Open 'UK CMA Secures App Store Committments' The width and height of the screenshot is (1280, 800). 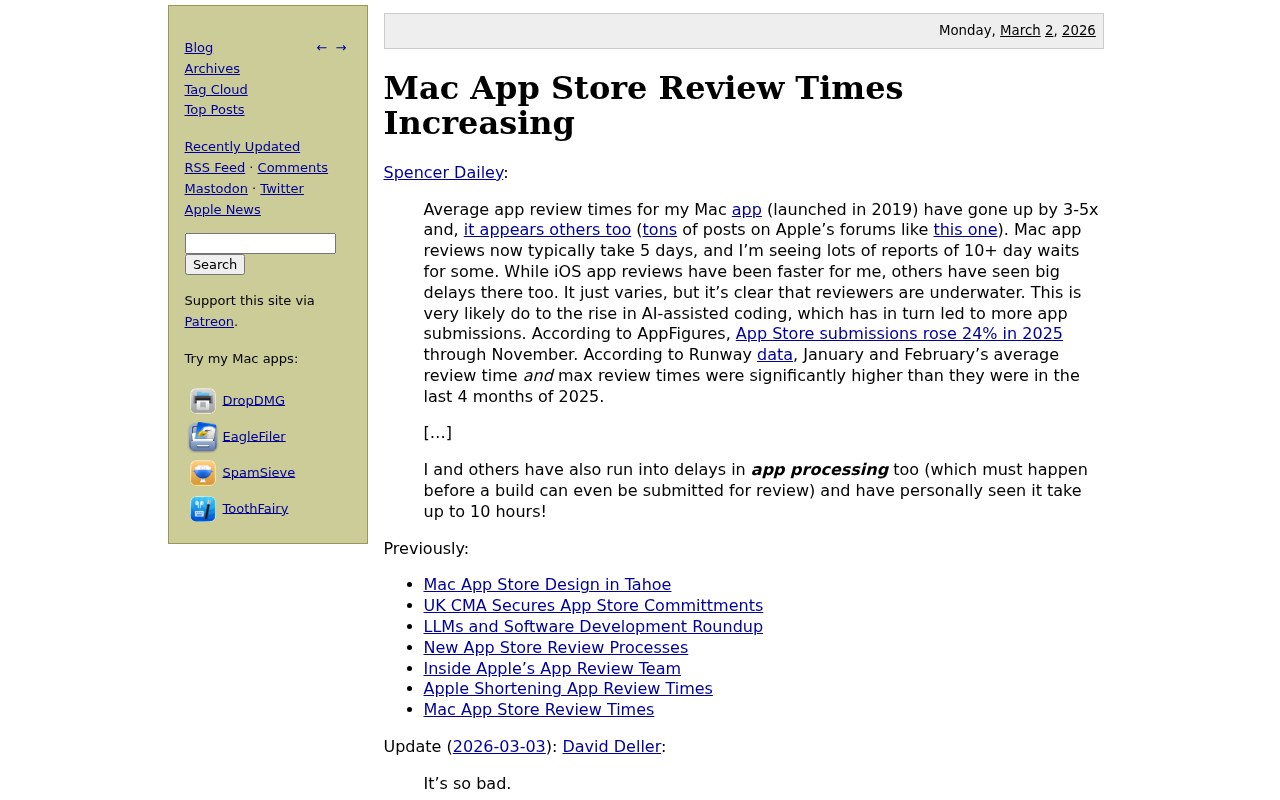point(593,606)
